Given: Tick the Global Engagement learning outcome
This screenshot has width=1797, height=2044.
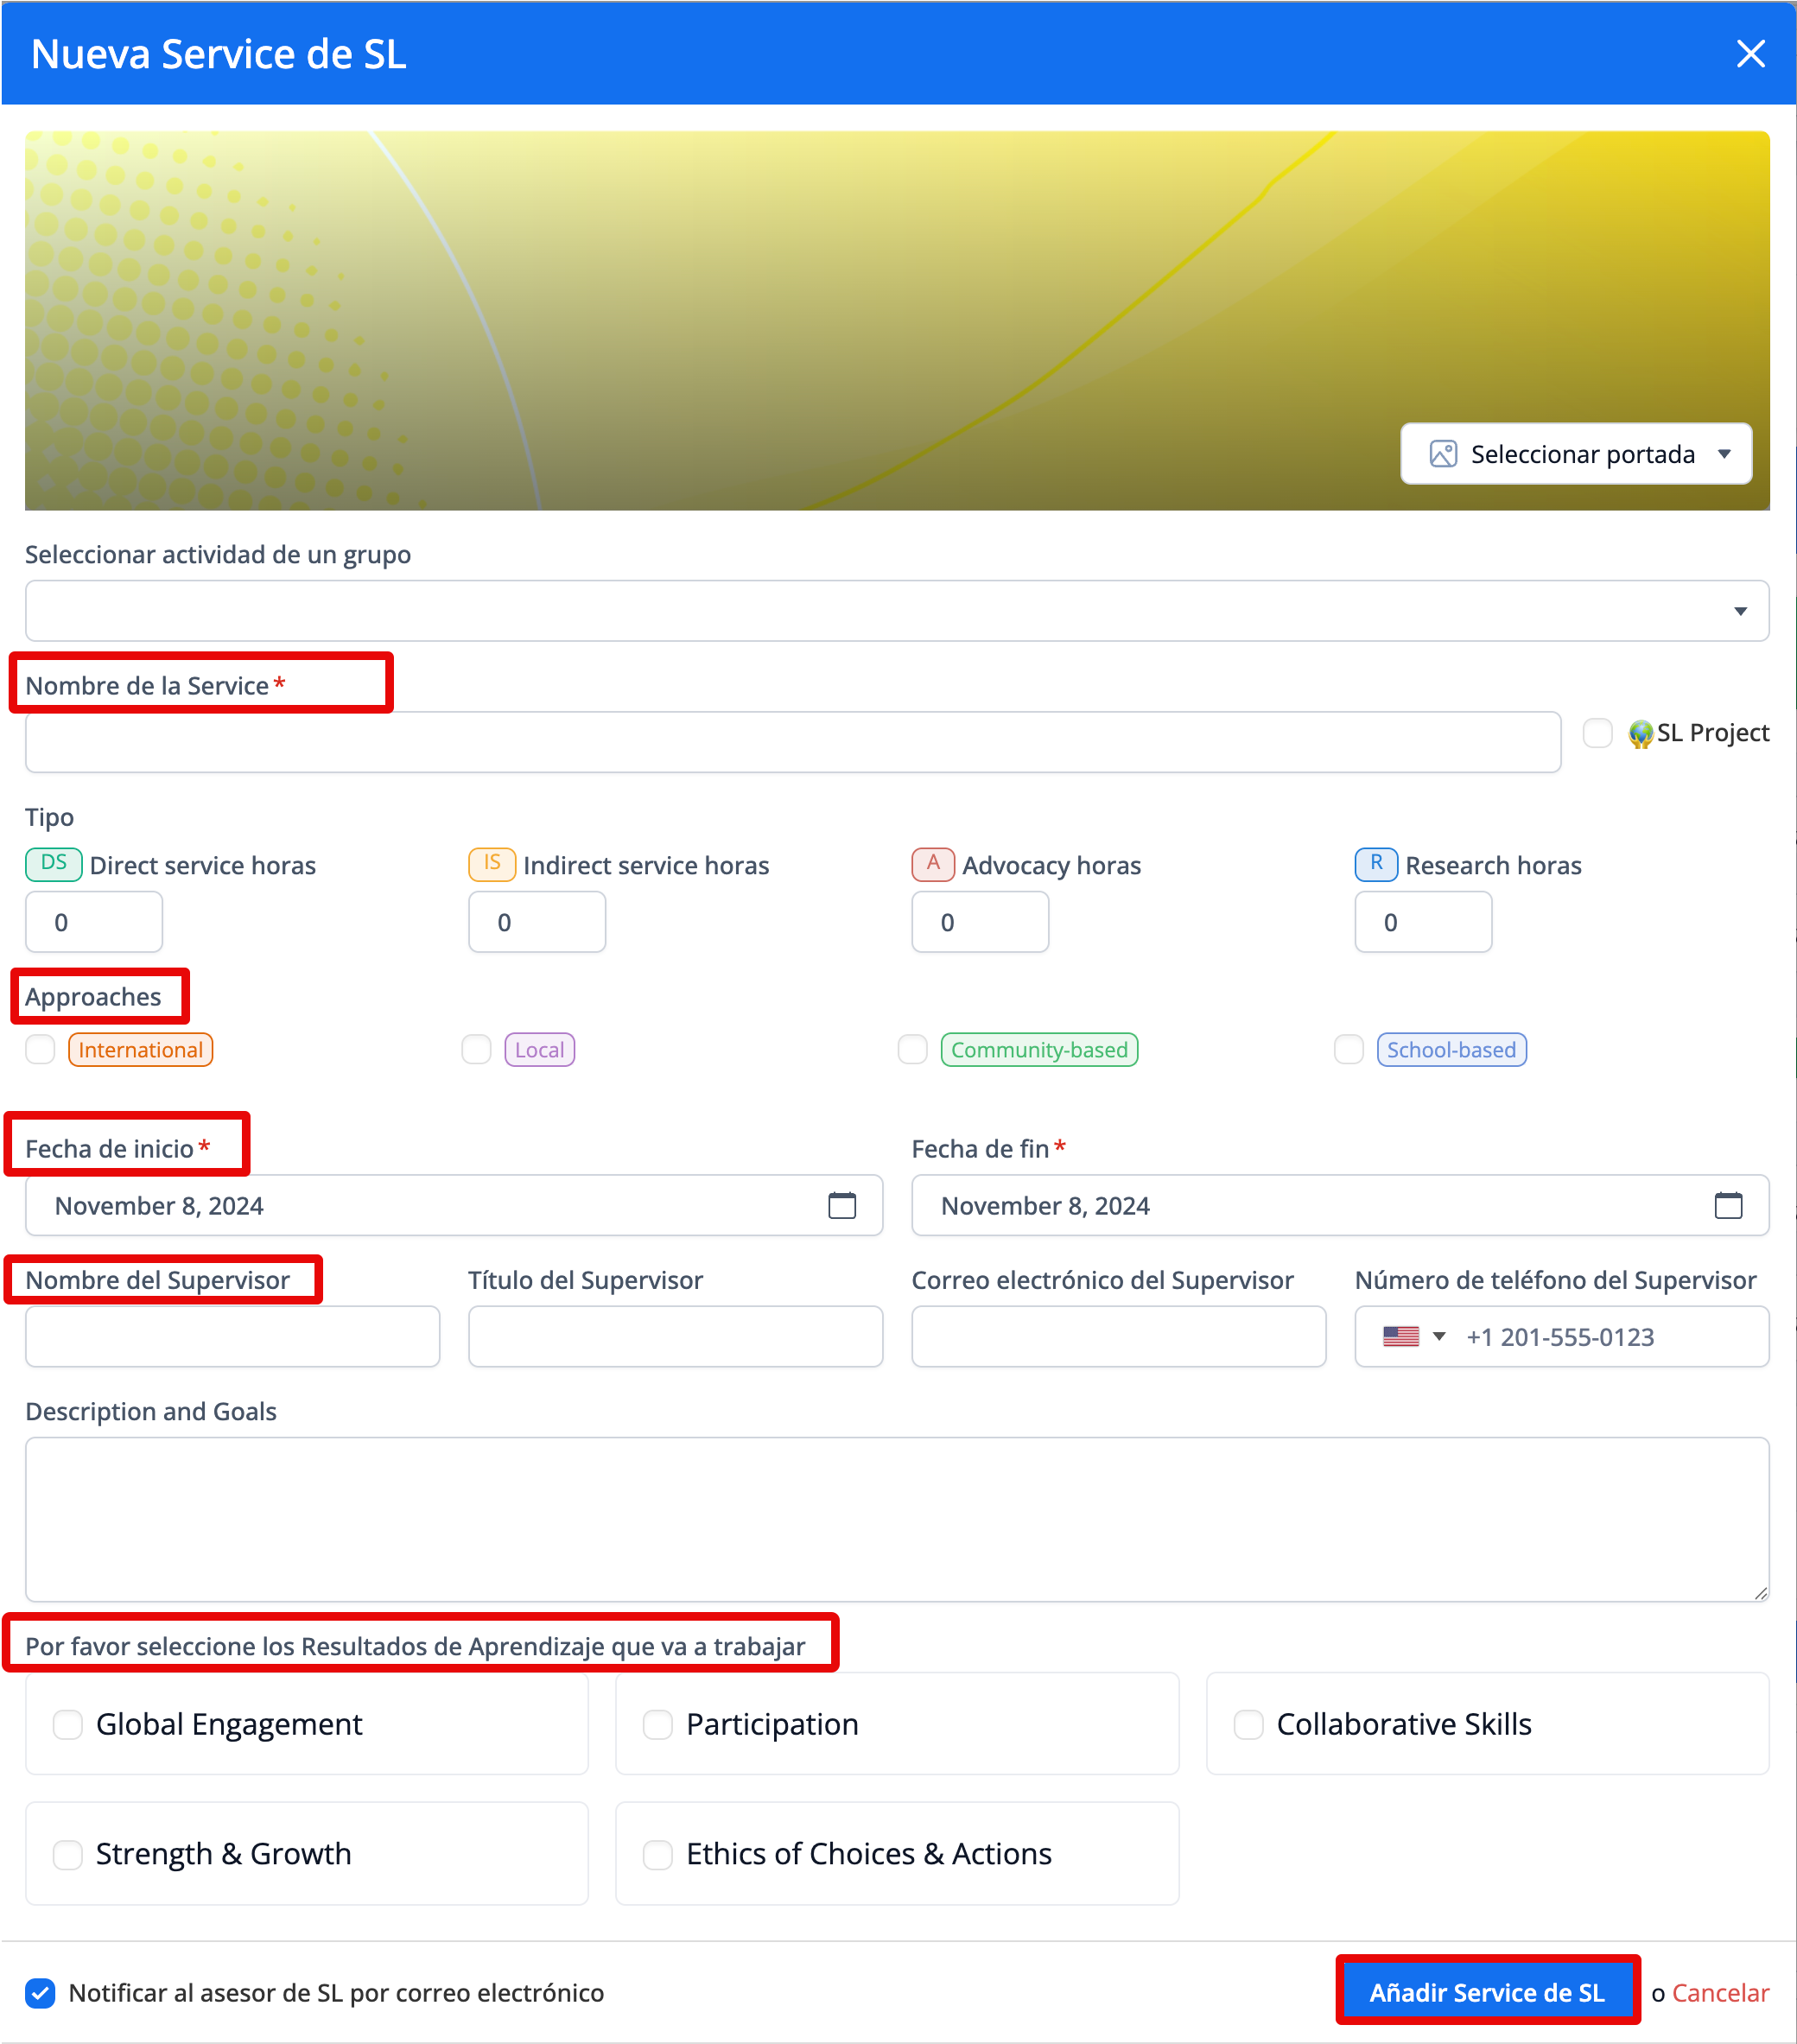Looking at the screenshot, I should tap(68, 1724).
